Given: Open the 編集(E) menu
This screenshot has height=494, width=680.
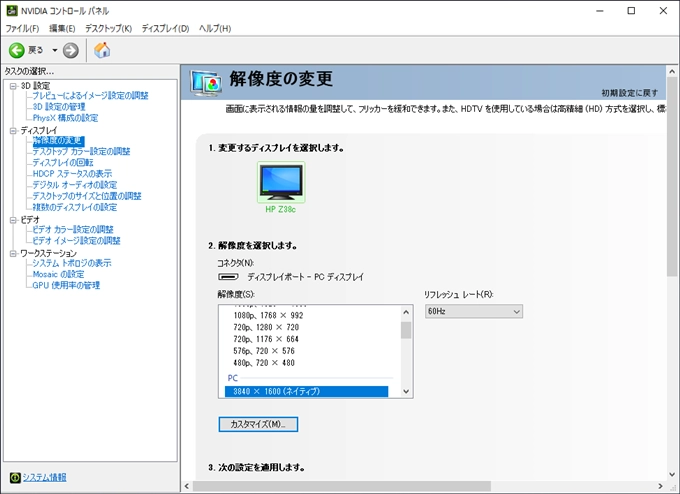Looking at the screenshot, I should click(x=62, y=28).
